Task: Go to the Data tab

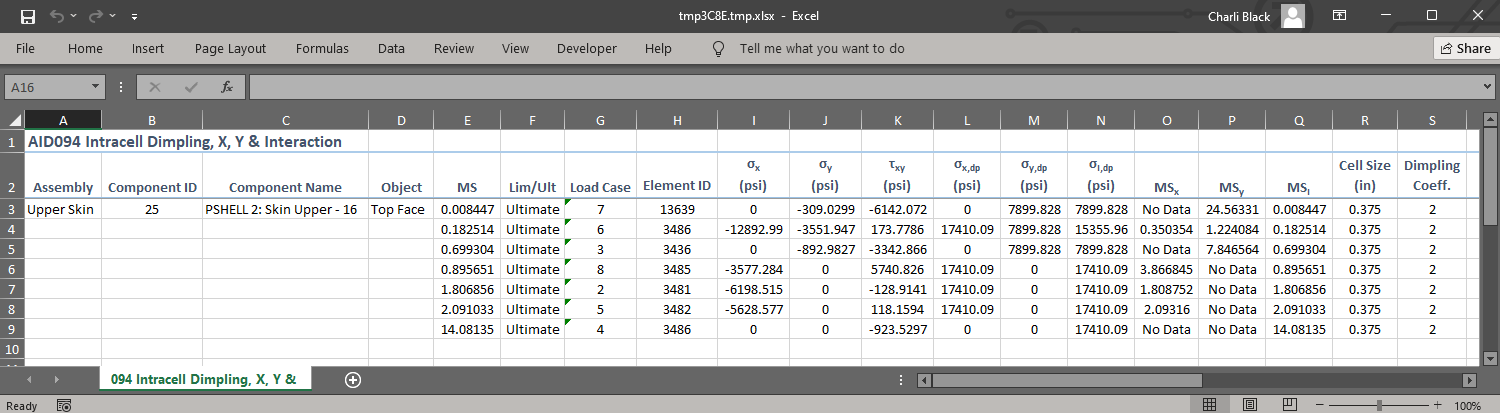Action: (x=391, y=48)
